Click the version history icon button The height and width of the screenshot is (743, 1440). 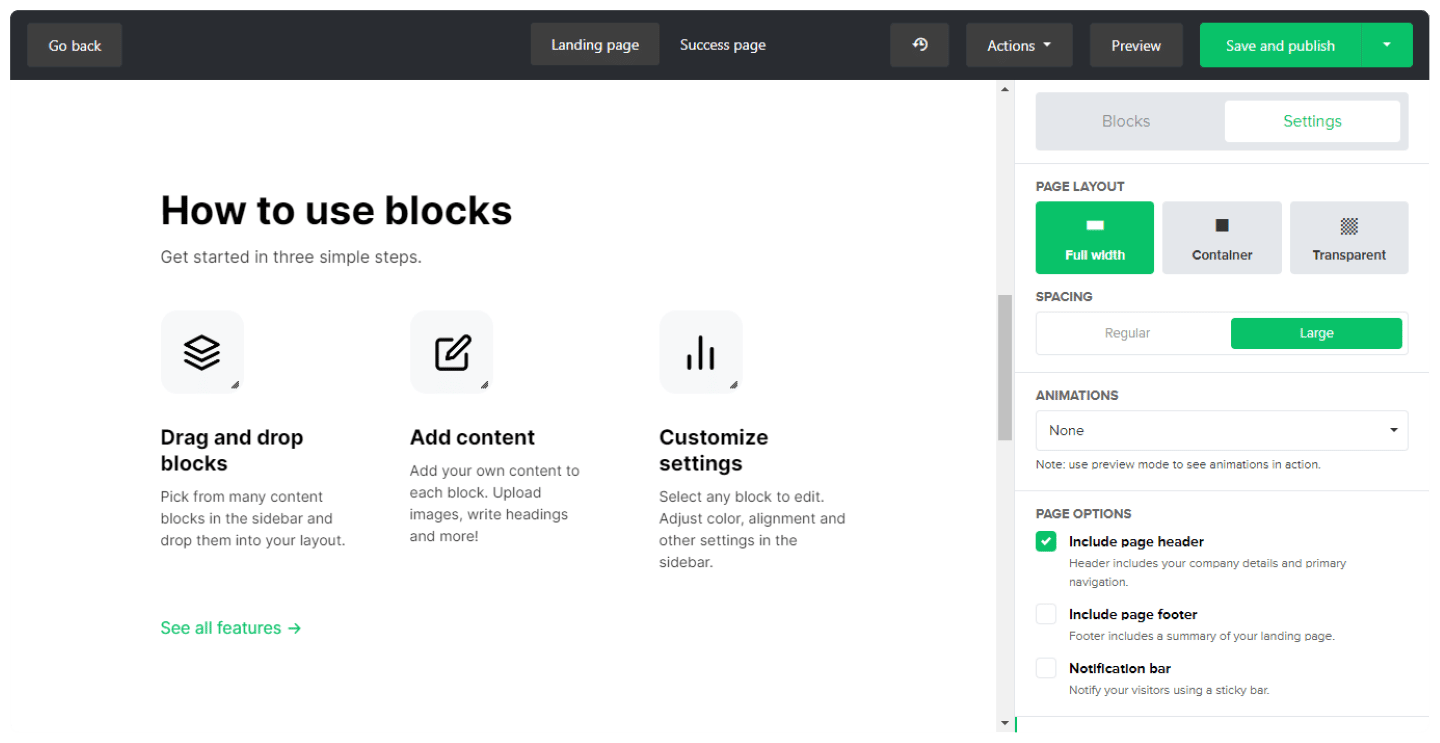click(x=919, y=45)
